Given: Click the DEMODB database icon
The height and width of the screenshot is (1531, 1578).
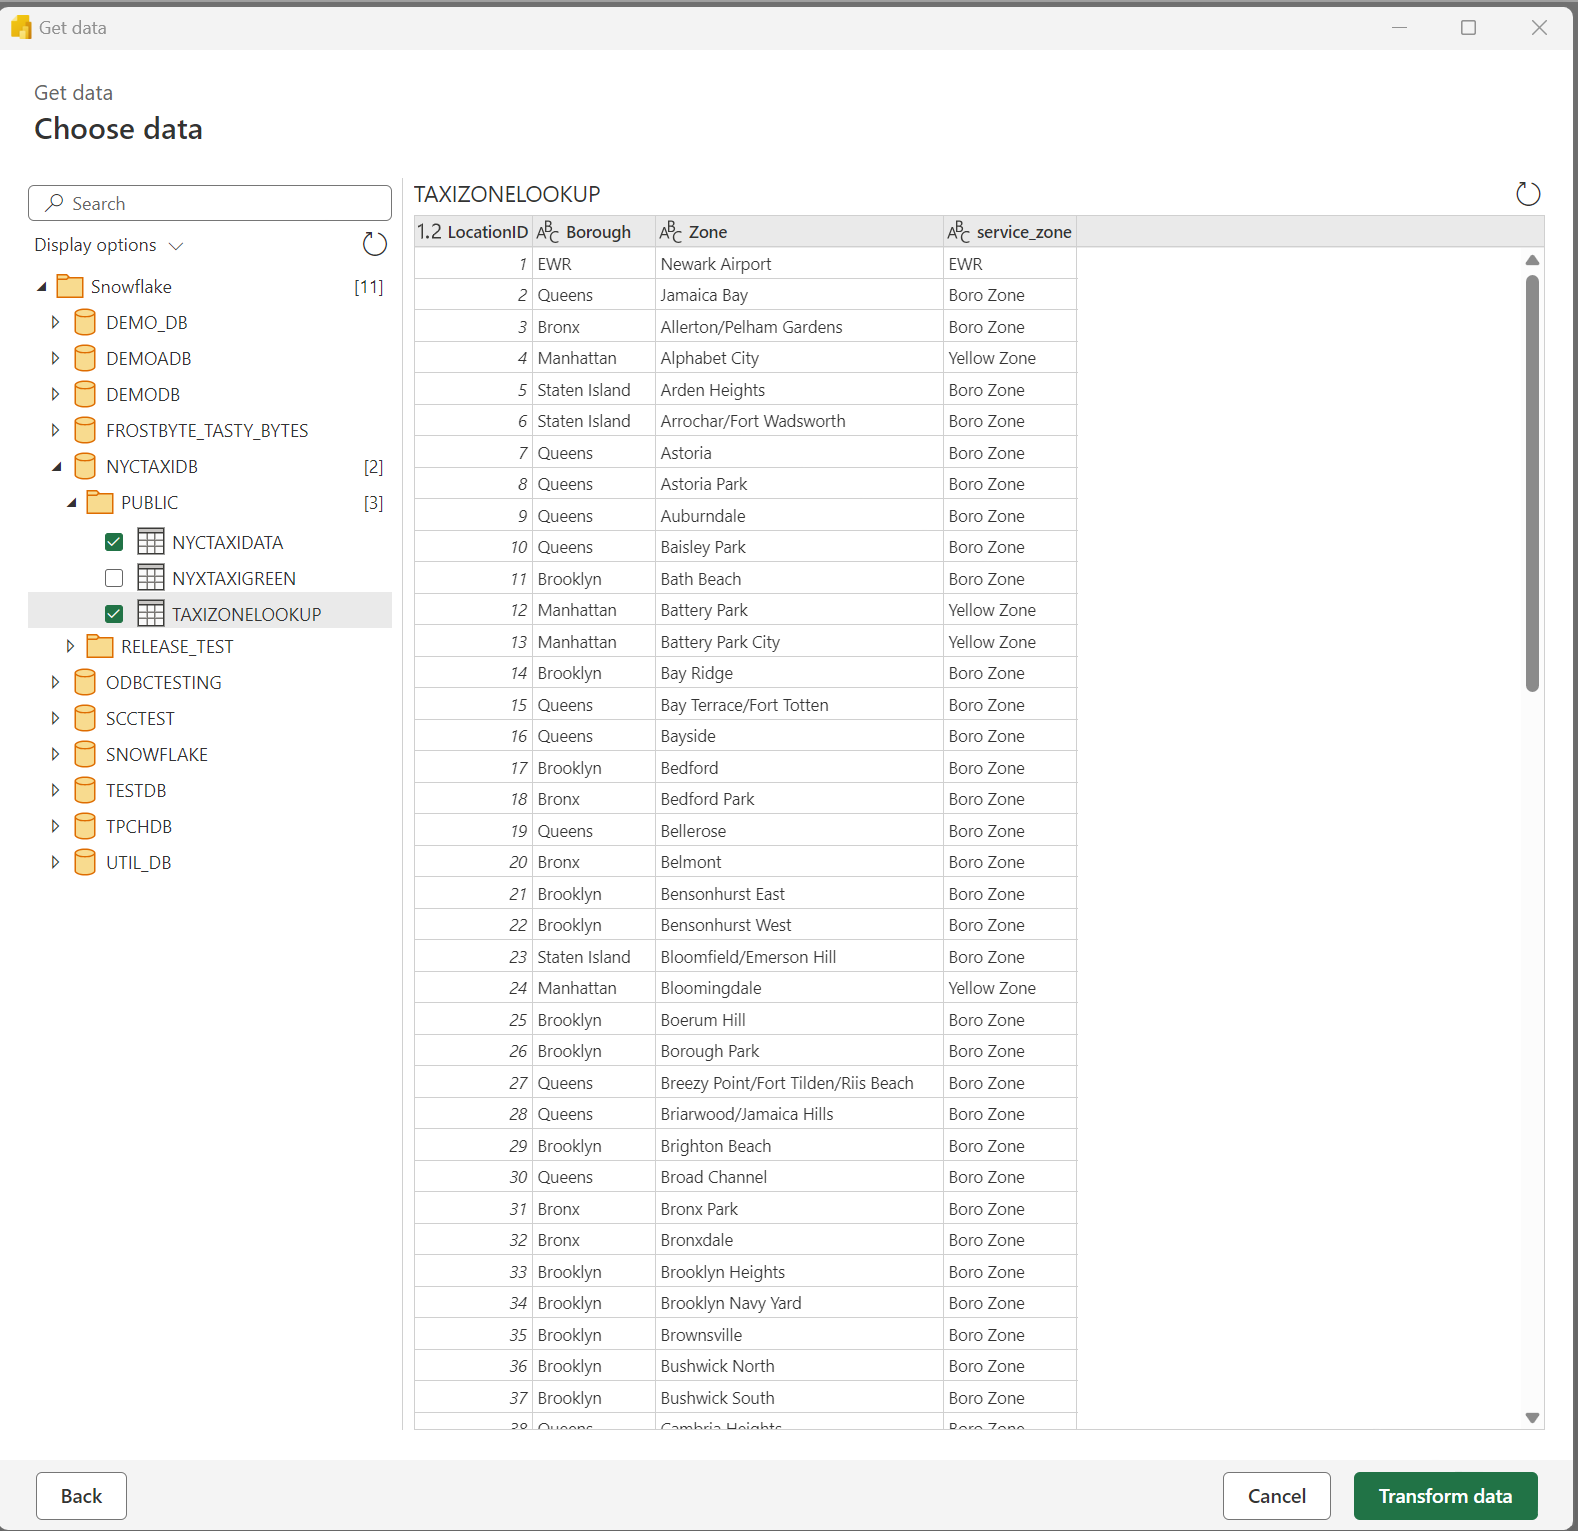Looking at the screenshot, I should (86, 394).
